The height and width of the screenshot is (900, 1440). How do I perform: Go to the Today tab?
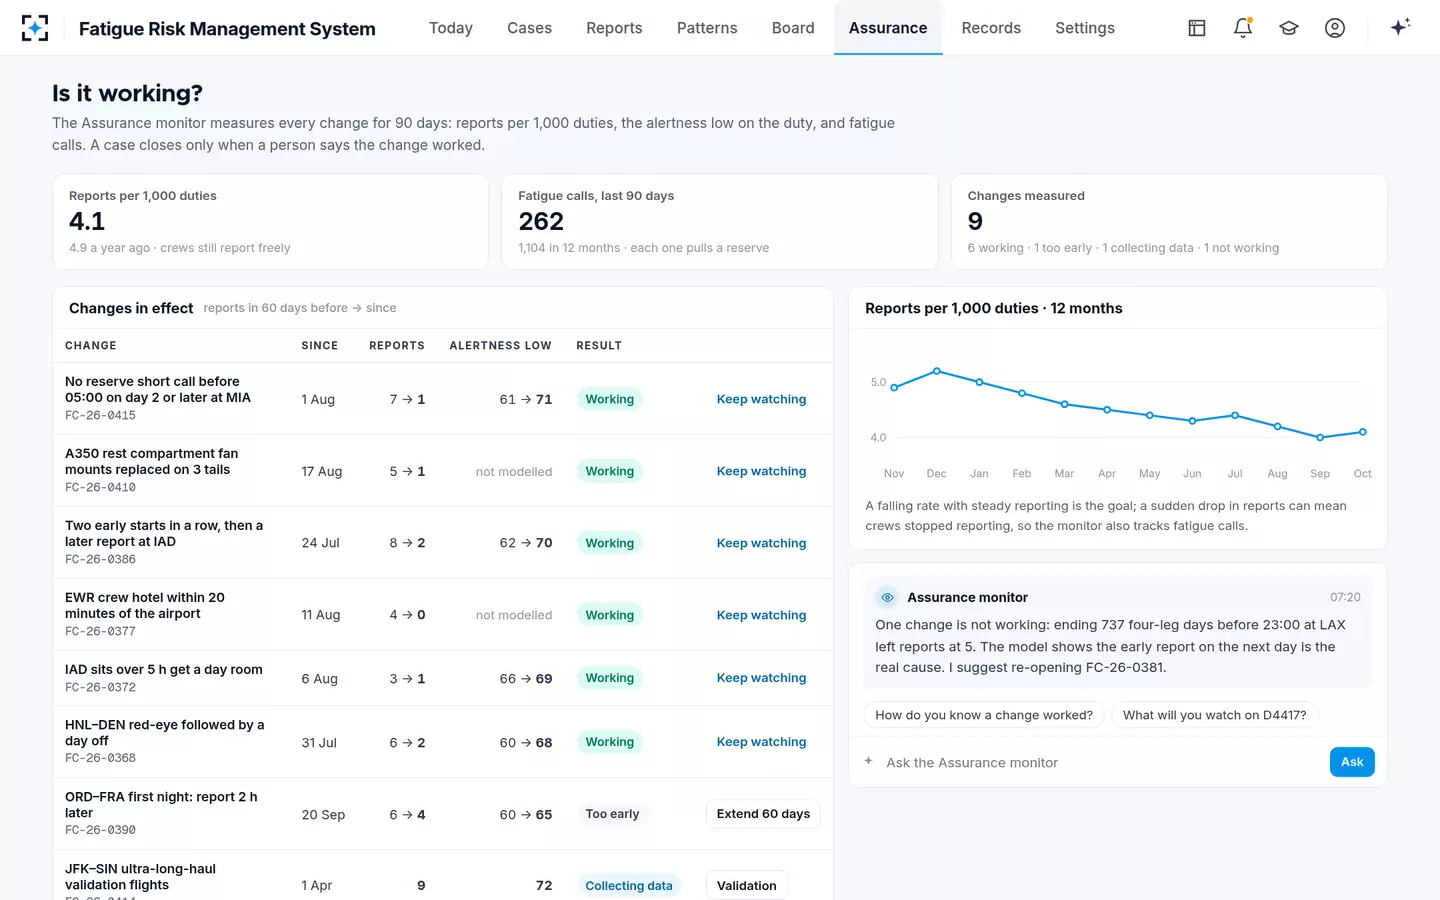click(451, 28)
